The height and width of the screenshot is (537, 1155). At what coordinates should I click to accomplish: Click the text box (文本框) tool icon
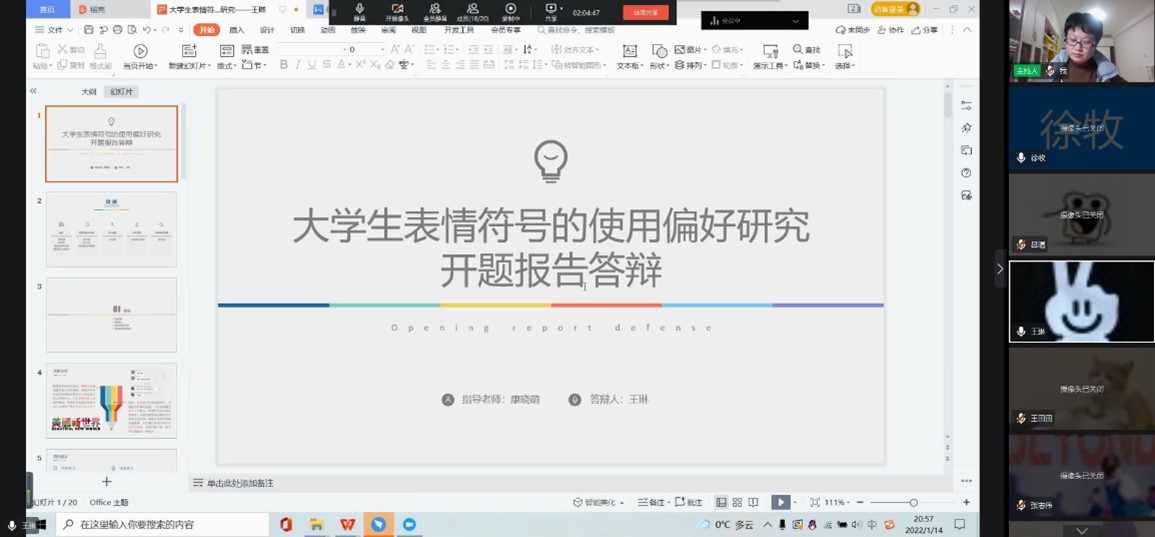point(629,51)
